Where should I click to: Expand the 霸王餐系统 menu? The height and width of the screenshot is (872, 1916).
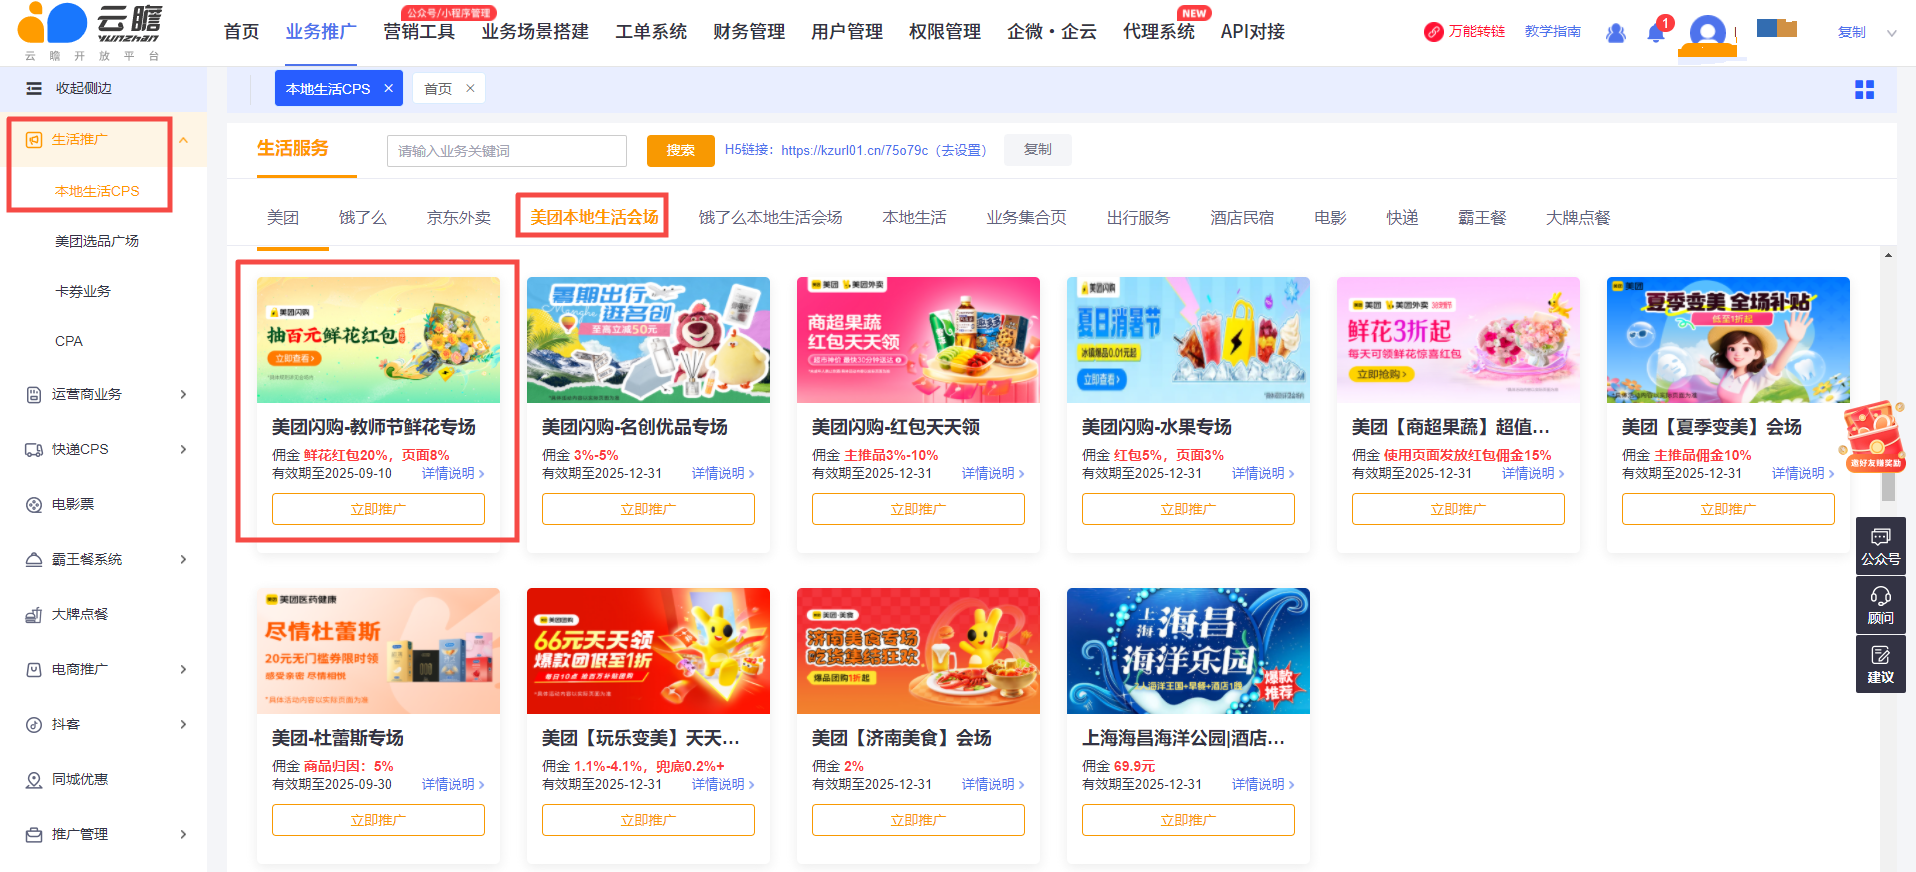pos(184,560)
